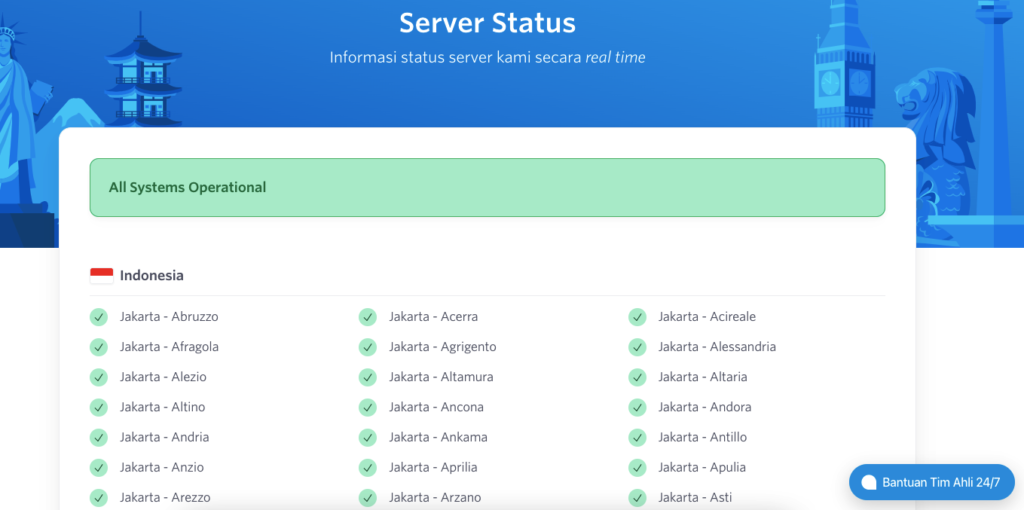Screen dimensions: 1024x510
Task: Open Bantuan Tim Ahli 24/7 chat
Action: pyautogui.click(x=932, y=483)
